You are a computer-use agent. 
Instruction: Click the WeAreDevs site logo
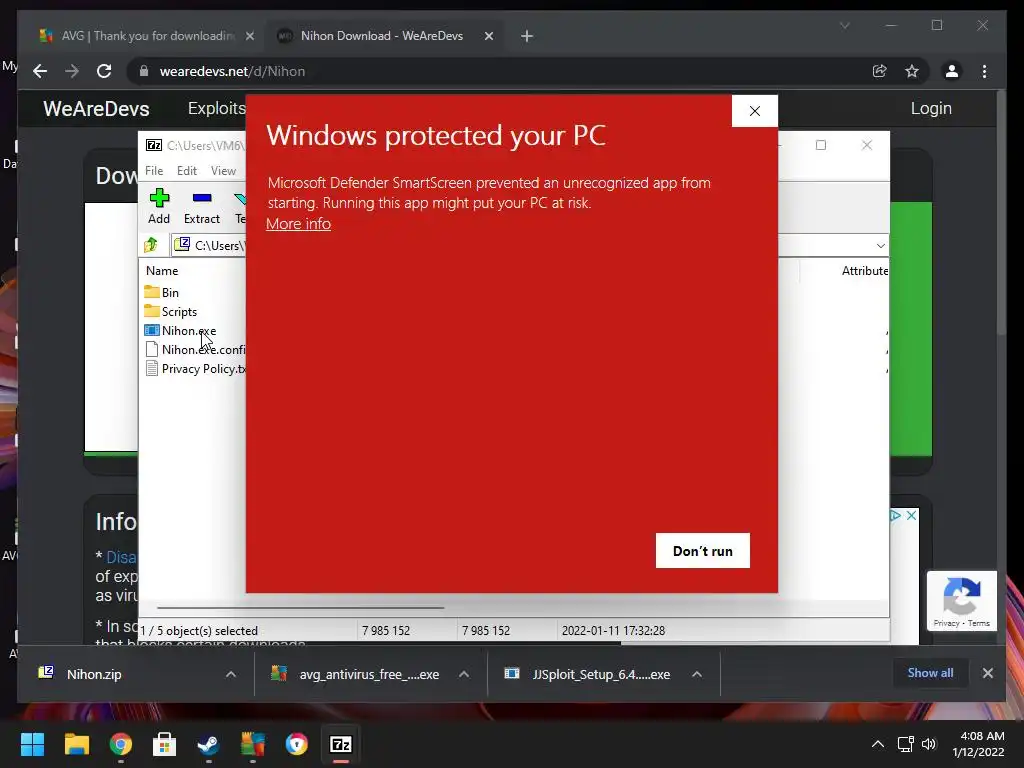tap(96, 108)
